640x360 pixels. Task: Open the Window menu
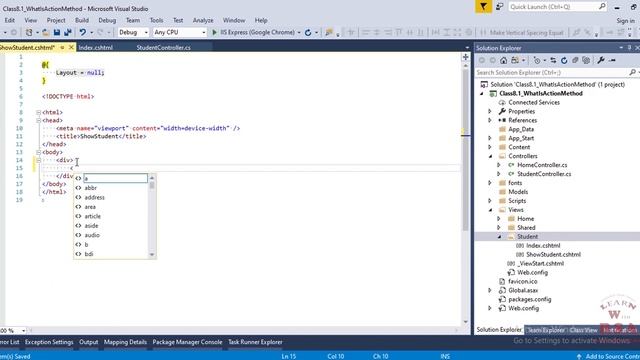click(x=234, y=20)
